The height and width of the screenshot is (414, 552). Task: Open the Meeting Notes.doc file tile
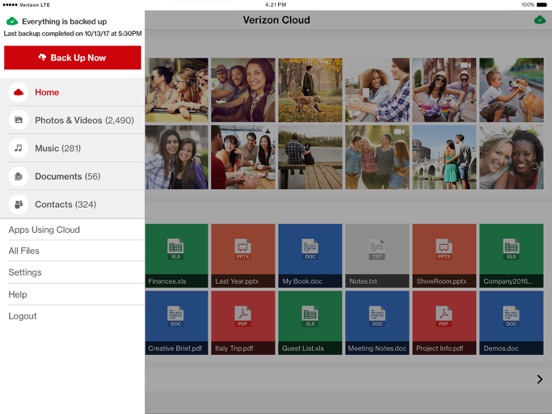[x=377, y=323]
